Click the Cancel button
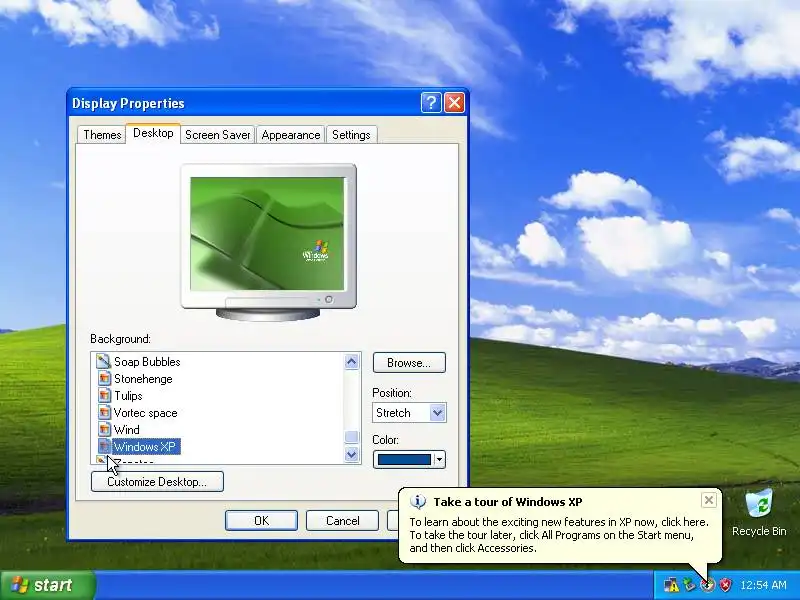 342,520
